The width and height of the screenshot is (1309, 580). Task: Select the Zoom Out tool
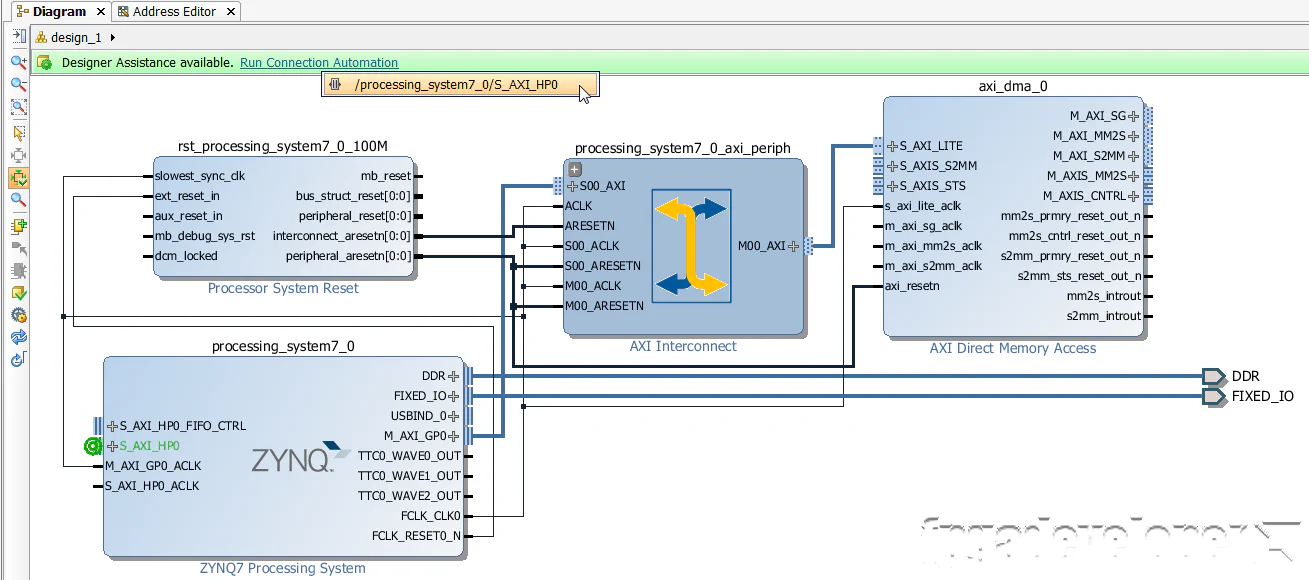(x=18, y=84)
